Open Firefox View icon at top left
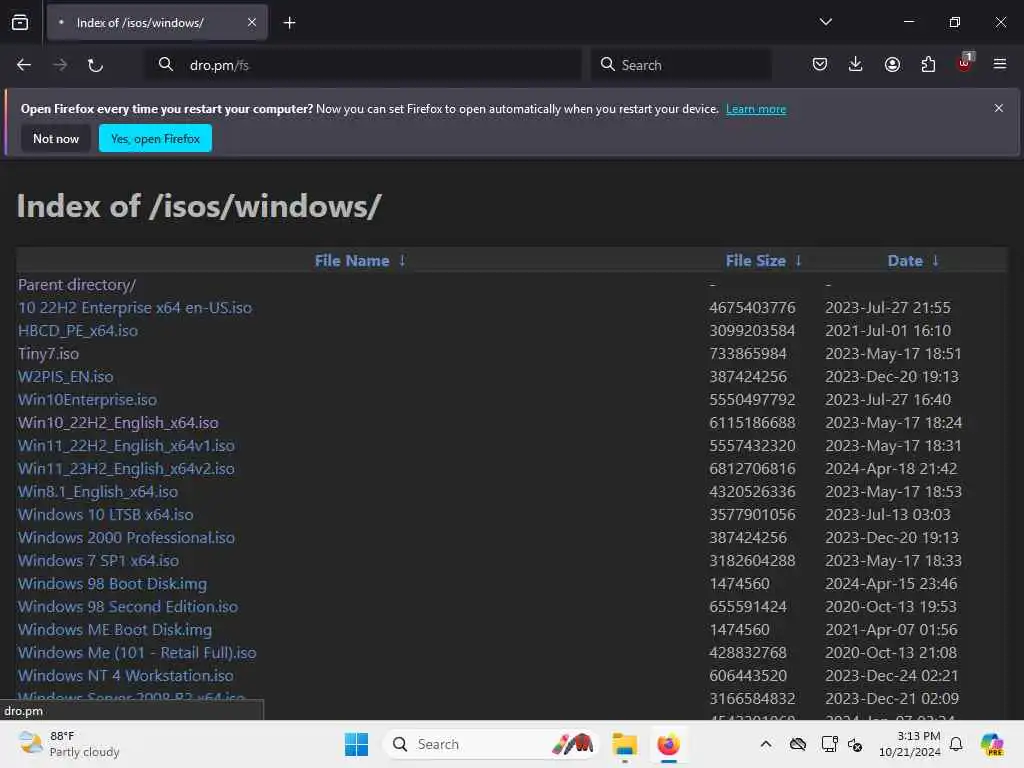 (x=20, y=23)
